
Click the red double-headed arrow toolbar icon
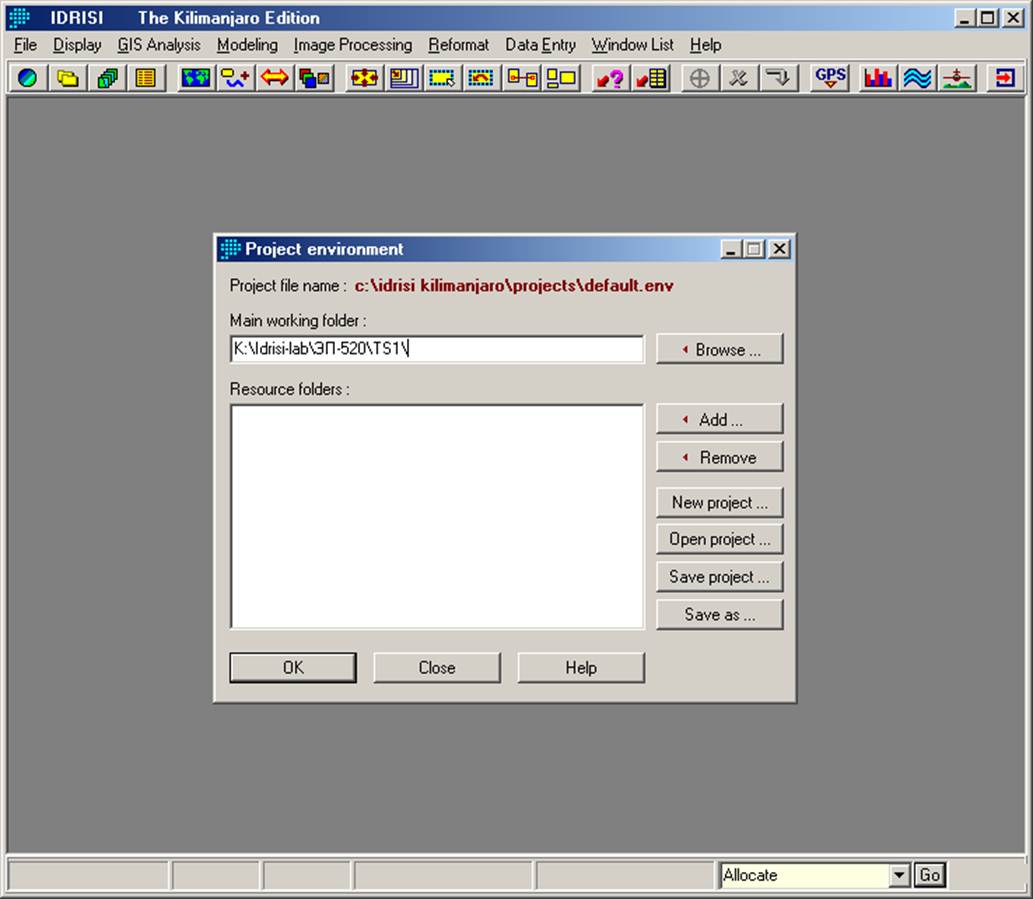click(275, 78)
